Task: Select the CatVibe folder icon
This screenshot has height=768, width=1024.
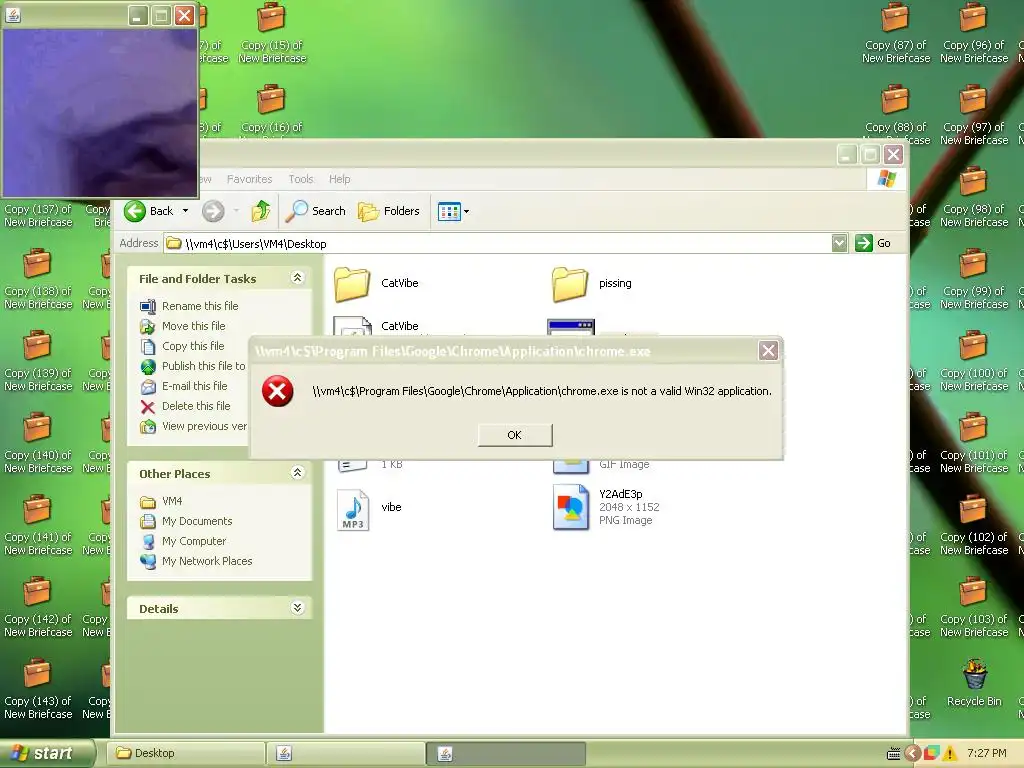Action: click(x=352, y=283)
